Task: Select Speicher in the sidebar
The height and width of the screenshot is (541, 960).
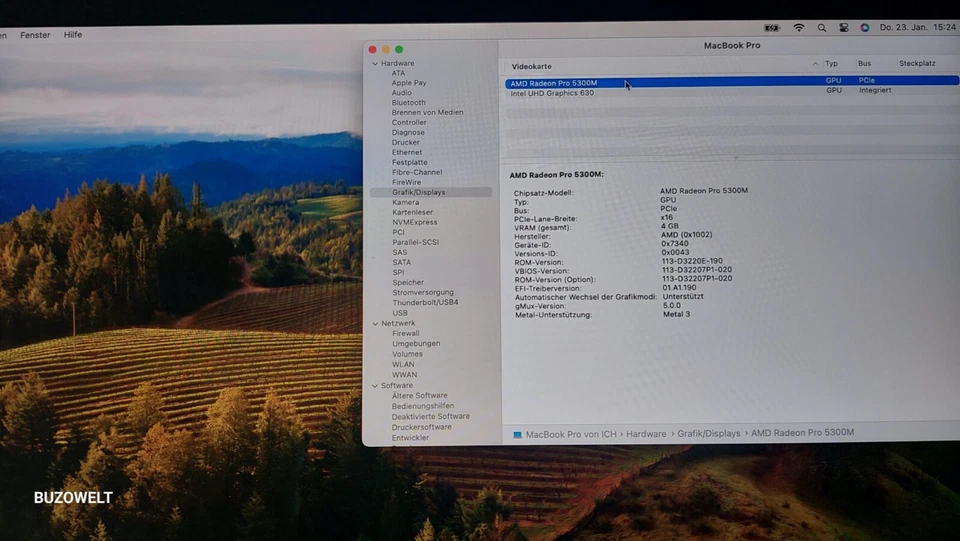Action: (x=408, y=282)
